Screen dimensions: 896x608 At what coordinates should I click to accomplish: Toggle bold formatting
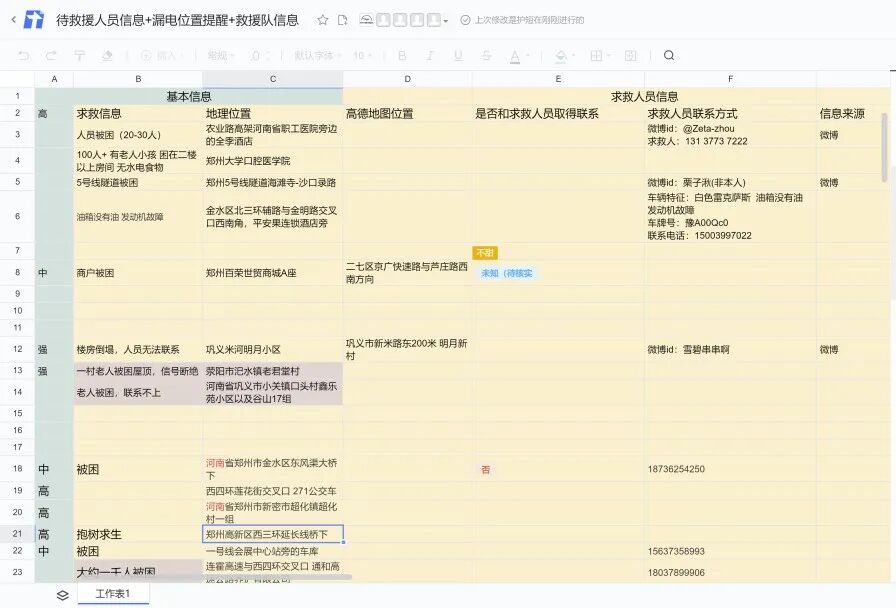coord(402,55)
